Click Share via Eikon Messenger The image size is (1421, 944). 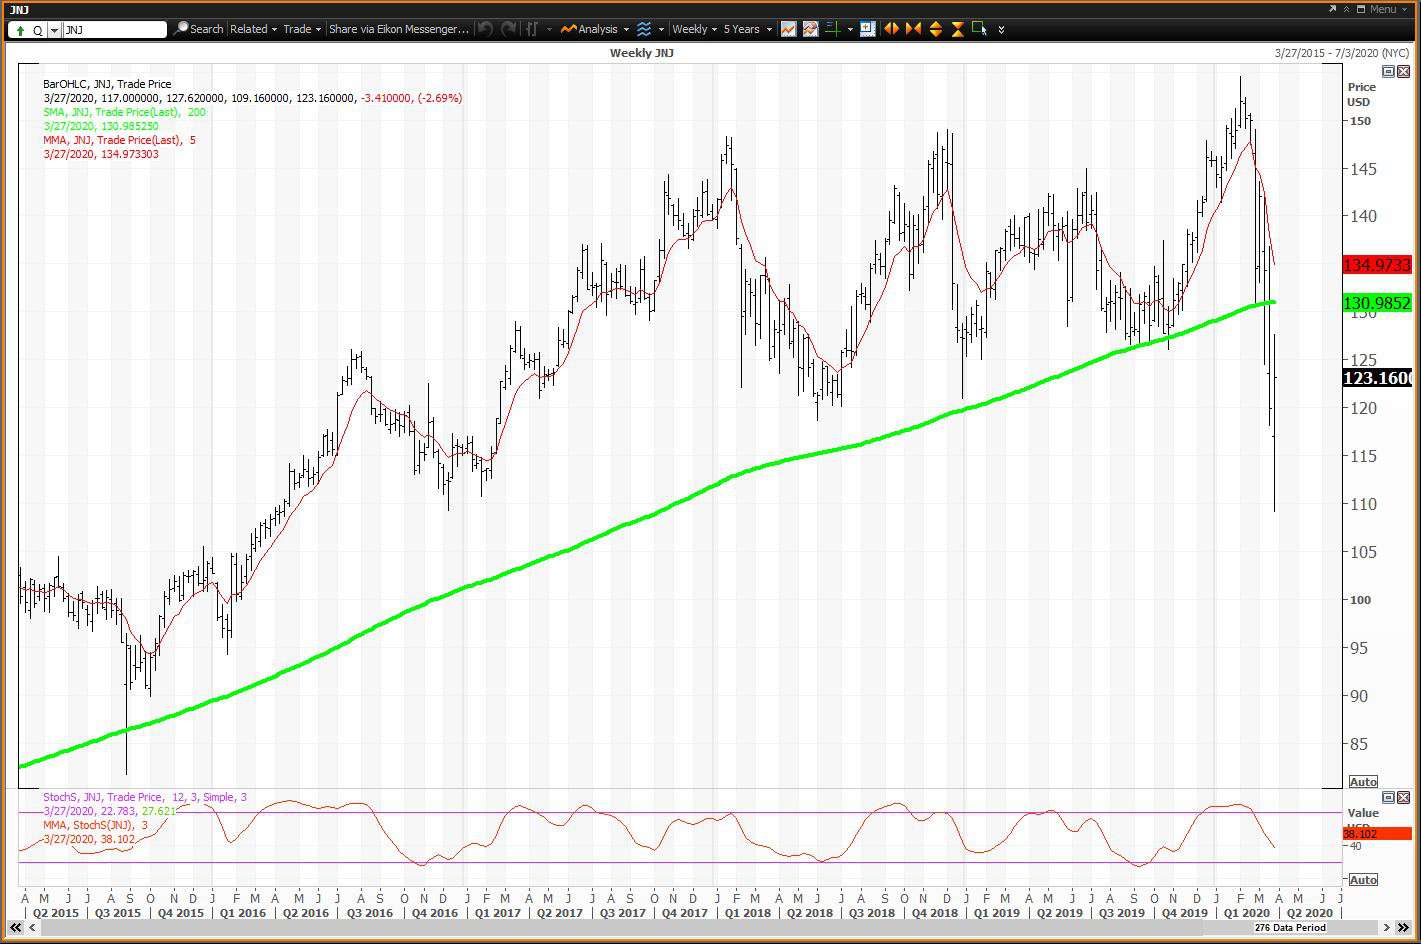click(398, 29)
